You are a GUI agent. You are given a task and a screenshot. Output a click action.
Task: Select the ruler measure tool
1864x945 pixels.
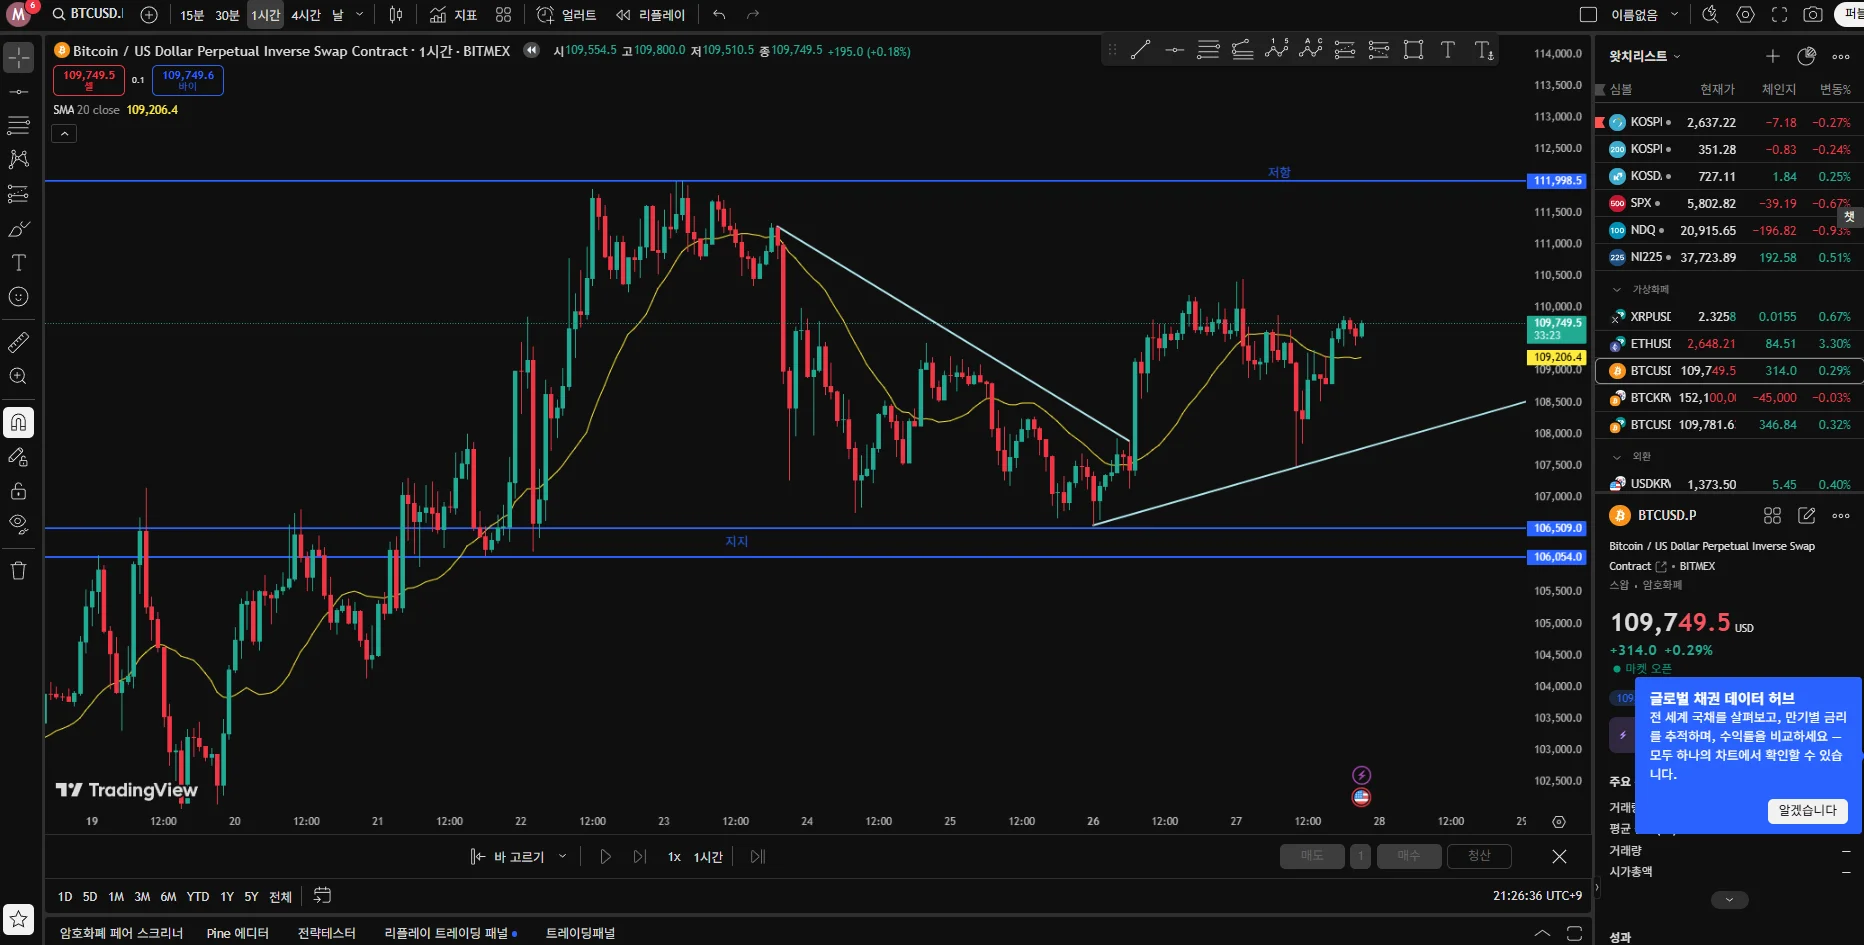[18, 342]
